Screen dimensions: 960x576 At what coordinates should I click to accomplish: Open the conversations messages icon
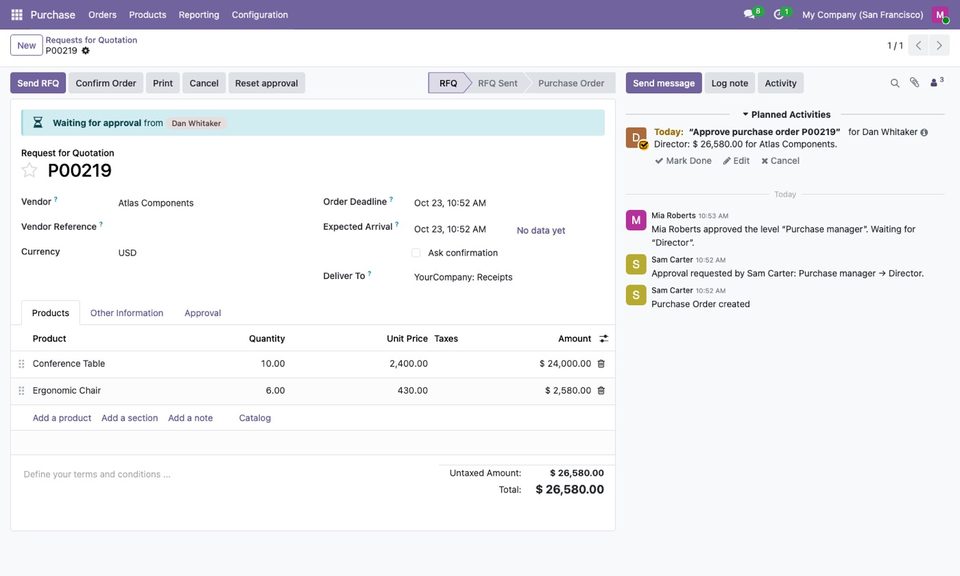click(749, 14)
